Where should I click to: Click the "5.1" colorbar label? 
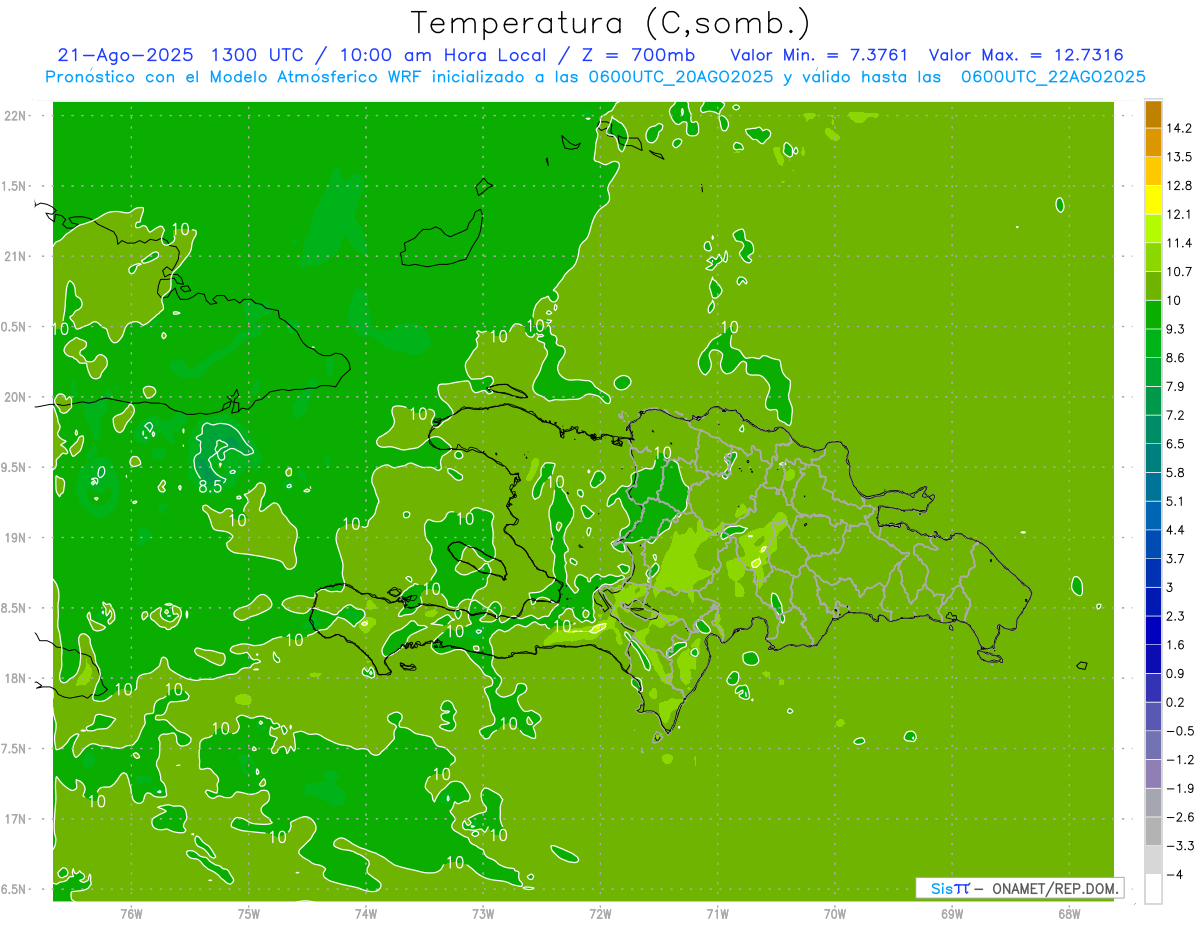click(1176, 501)
